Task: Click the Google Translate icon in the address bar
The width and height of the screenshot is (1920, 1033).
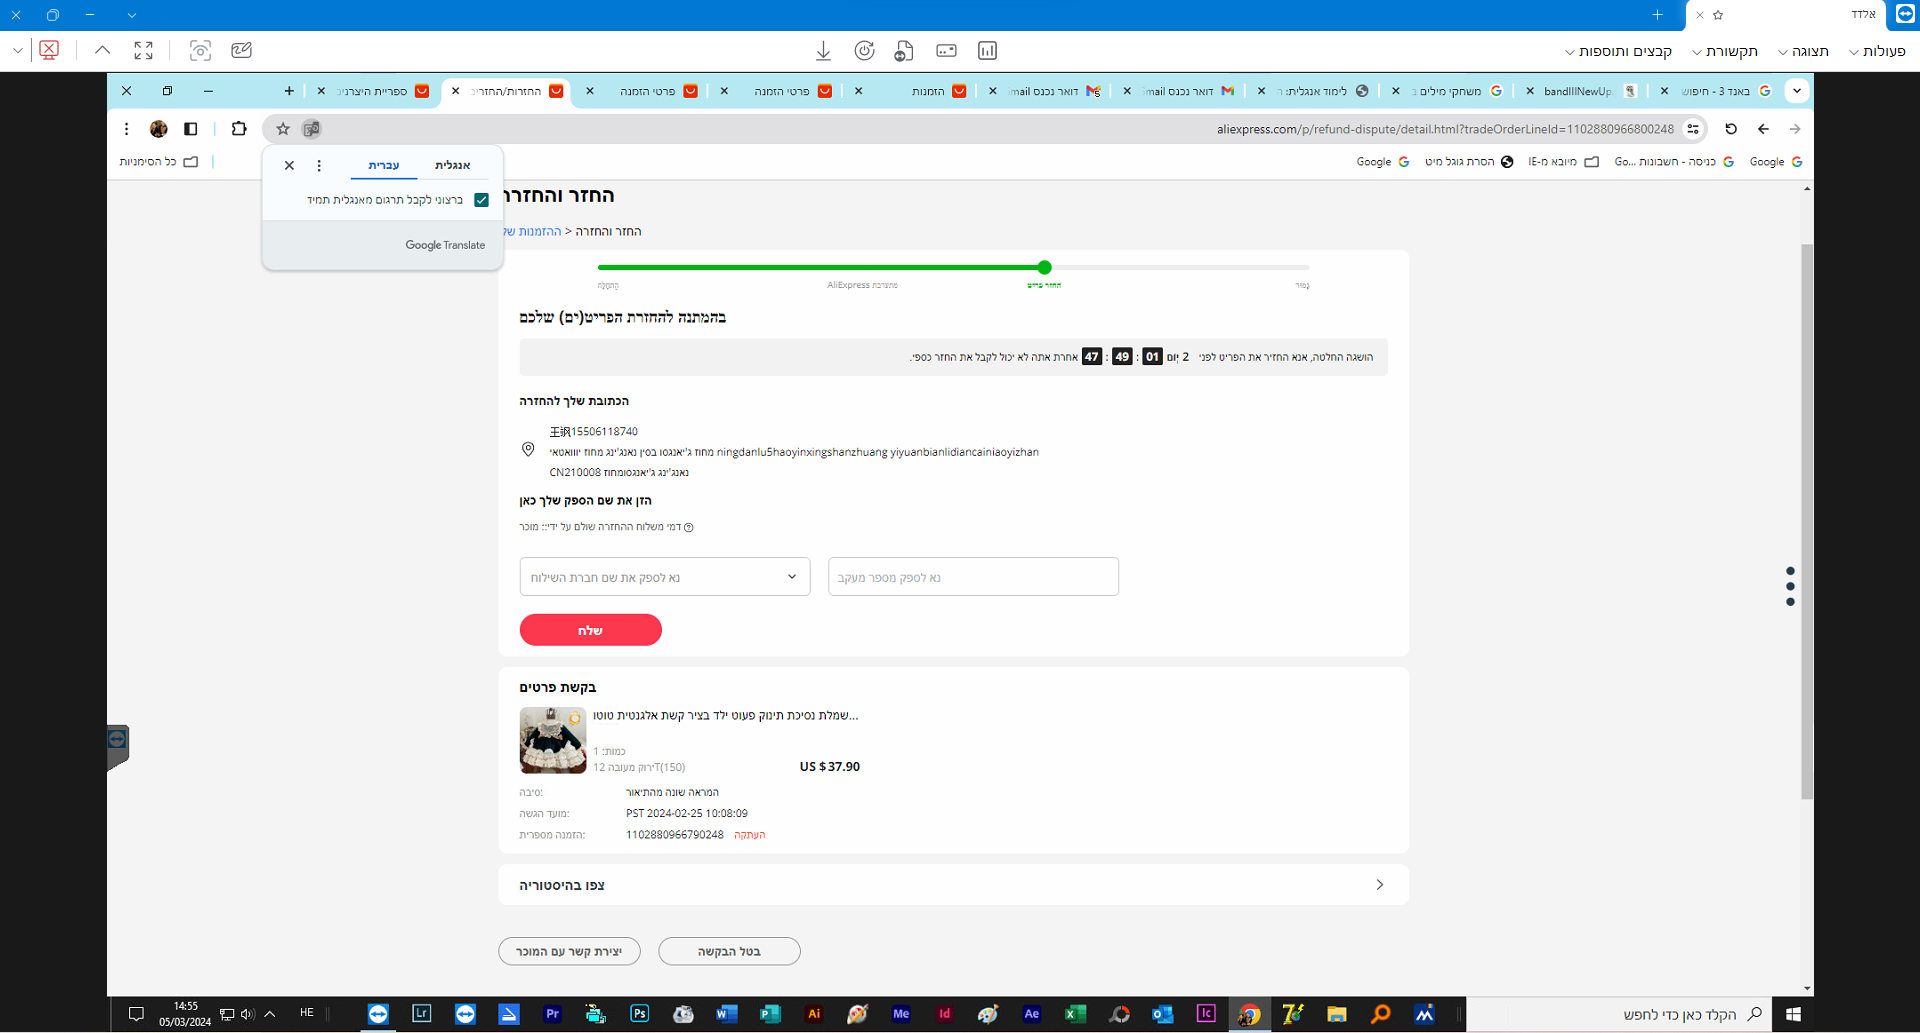Action: tap(312, 129)
